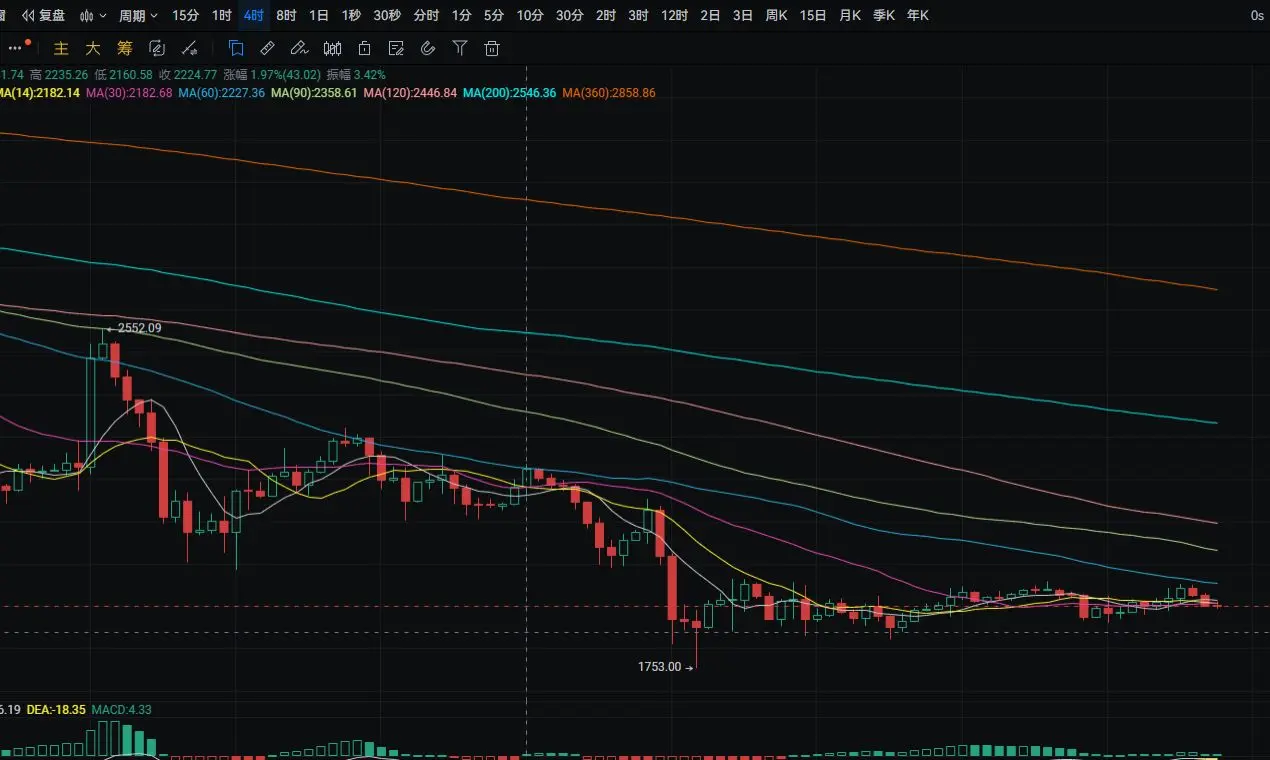Viewport: 1270px width, 760px height.
Task: Click the MA(14):2182.14 indicator label
Action: 40,93
